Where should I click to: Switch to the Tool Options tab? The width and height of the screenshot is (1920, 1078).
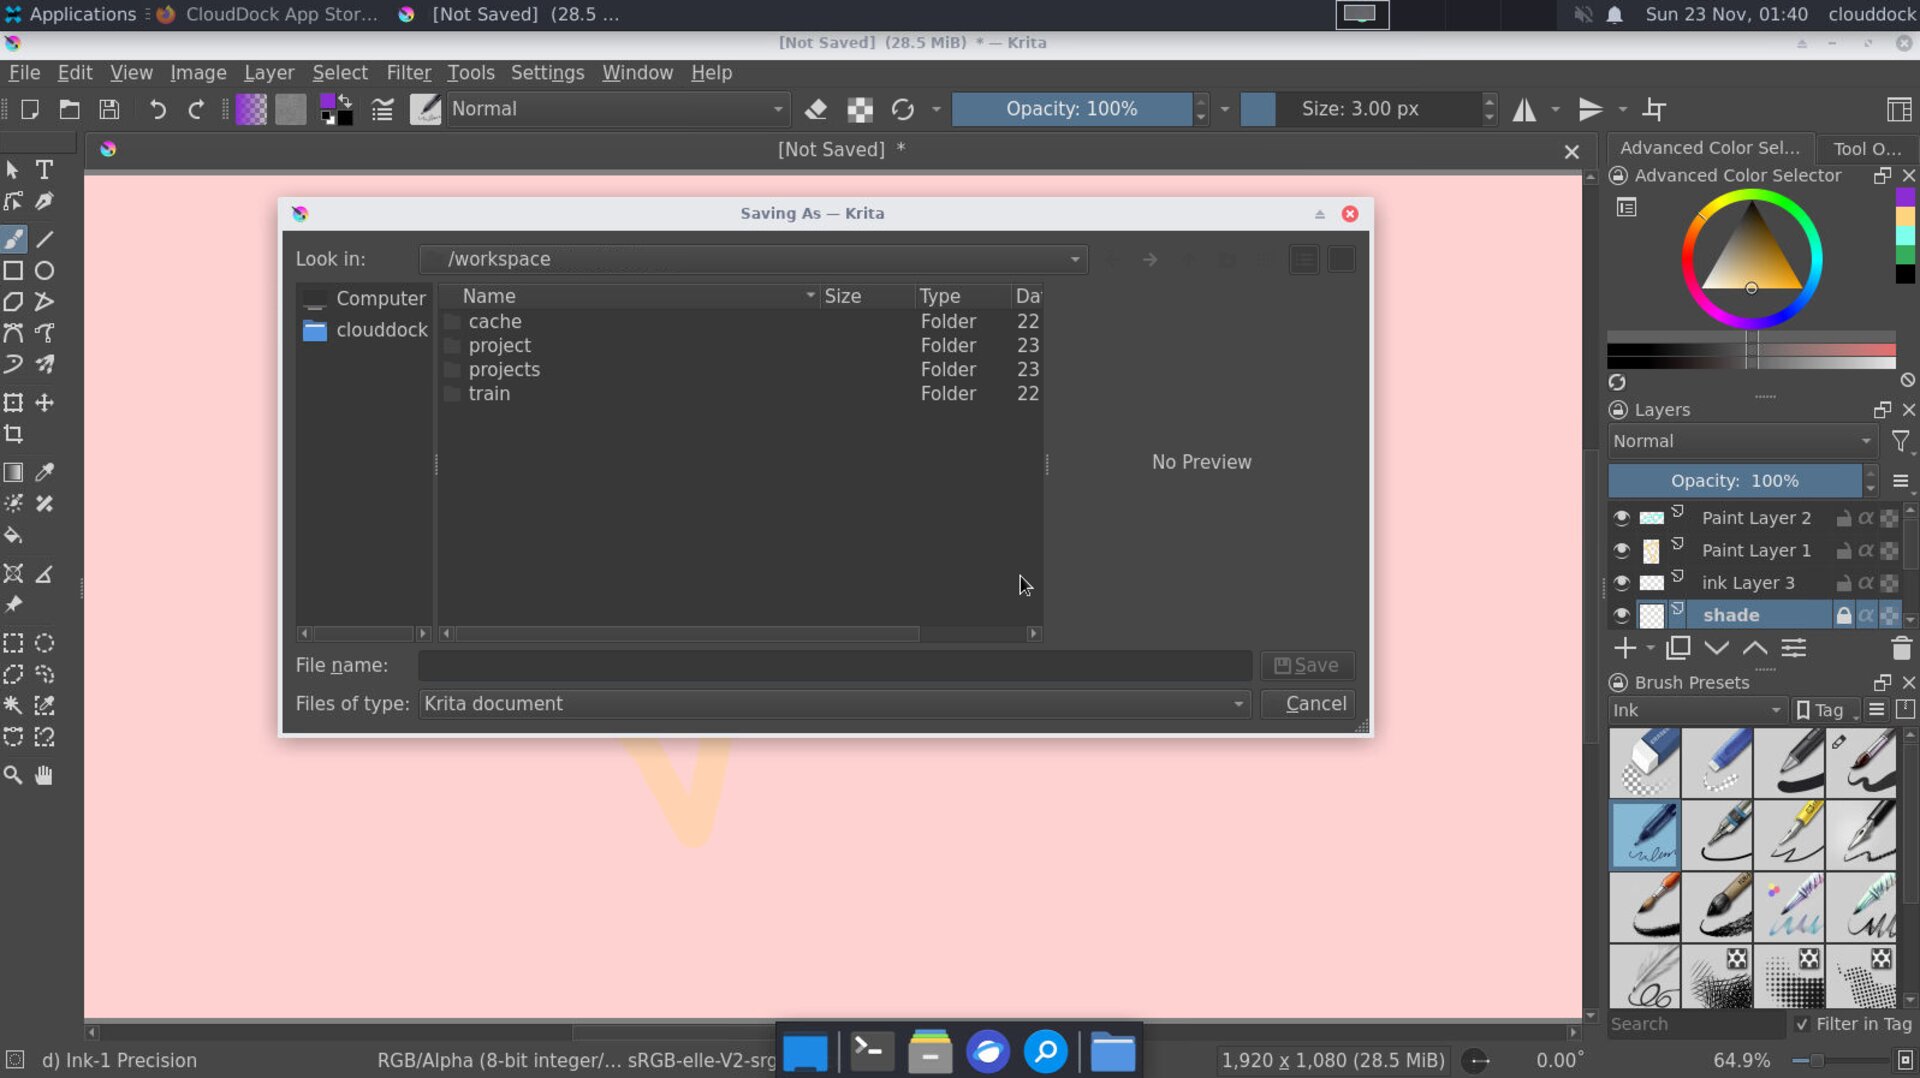tap(1866, 148)
